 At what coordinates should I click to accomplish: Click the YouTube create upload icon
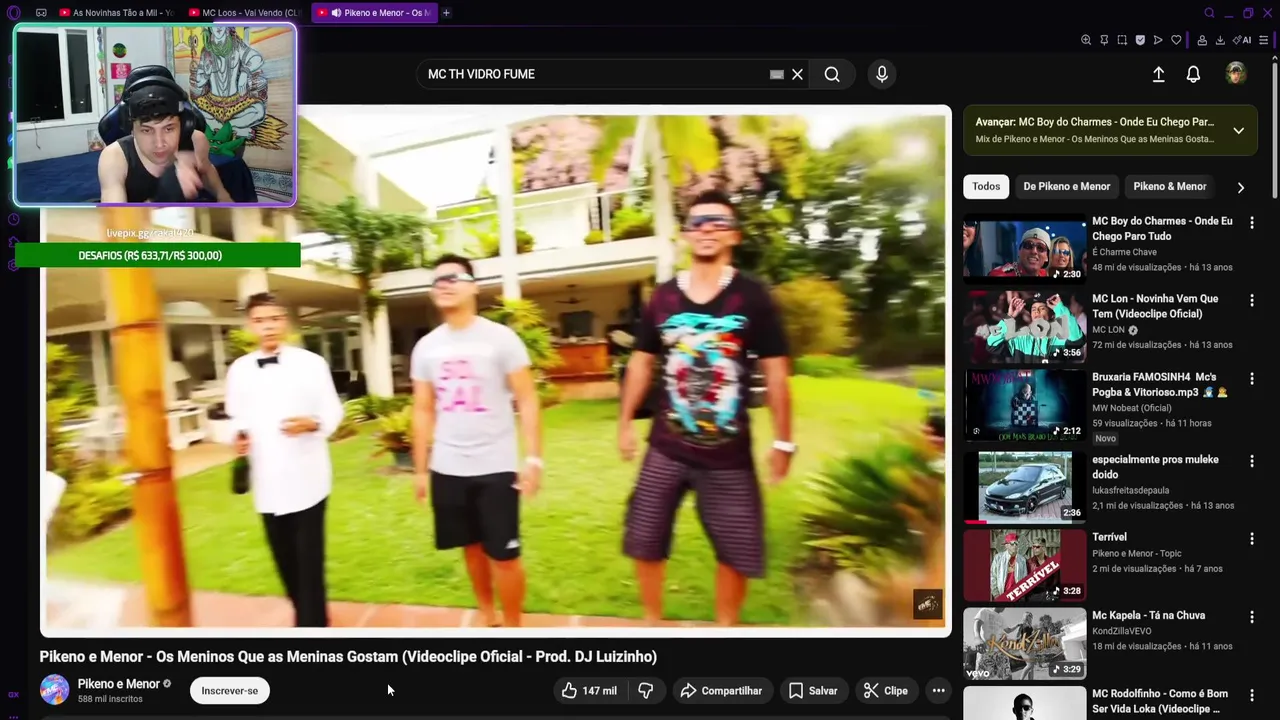(1158, 74)
